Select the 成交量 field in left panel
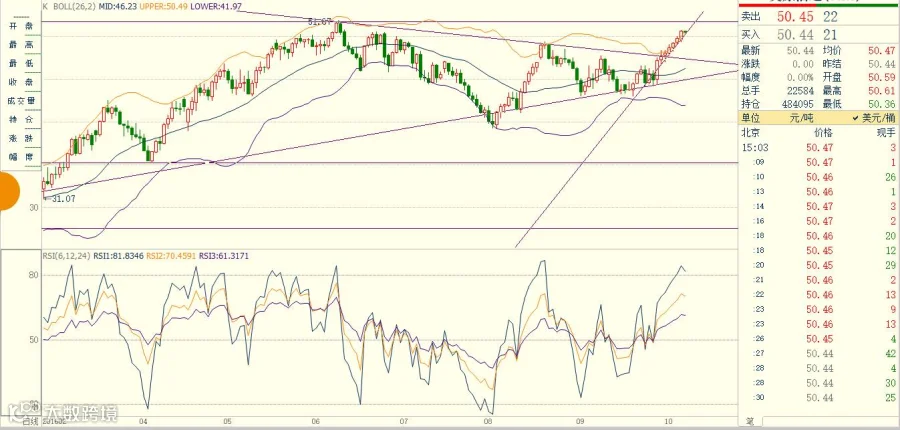Viewport: 900px width, 430px height. tap(21, 101)
